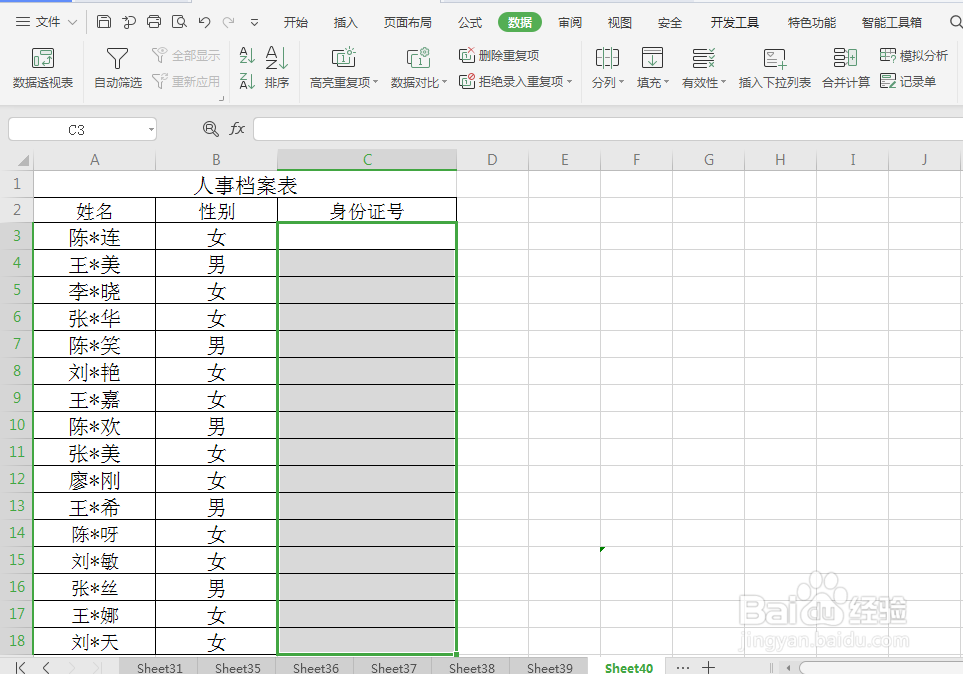Click the fx insert function button
Screen dimensions: 963x674
tap(237, 128)
